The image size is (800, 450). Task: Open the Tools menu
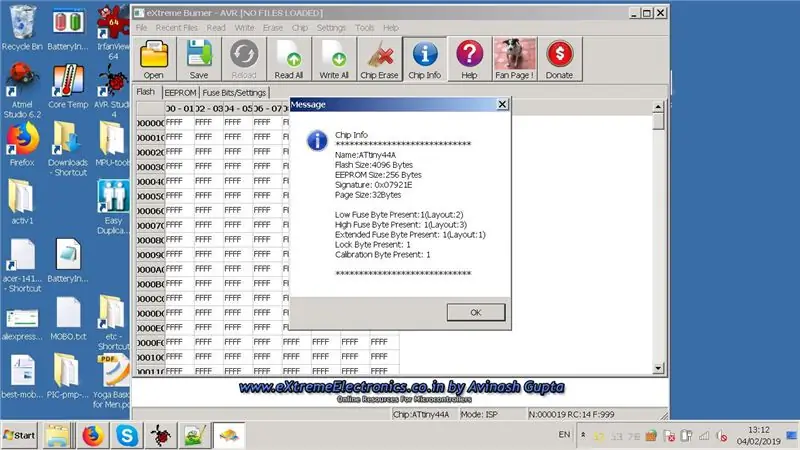[x=364, y=28]
